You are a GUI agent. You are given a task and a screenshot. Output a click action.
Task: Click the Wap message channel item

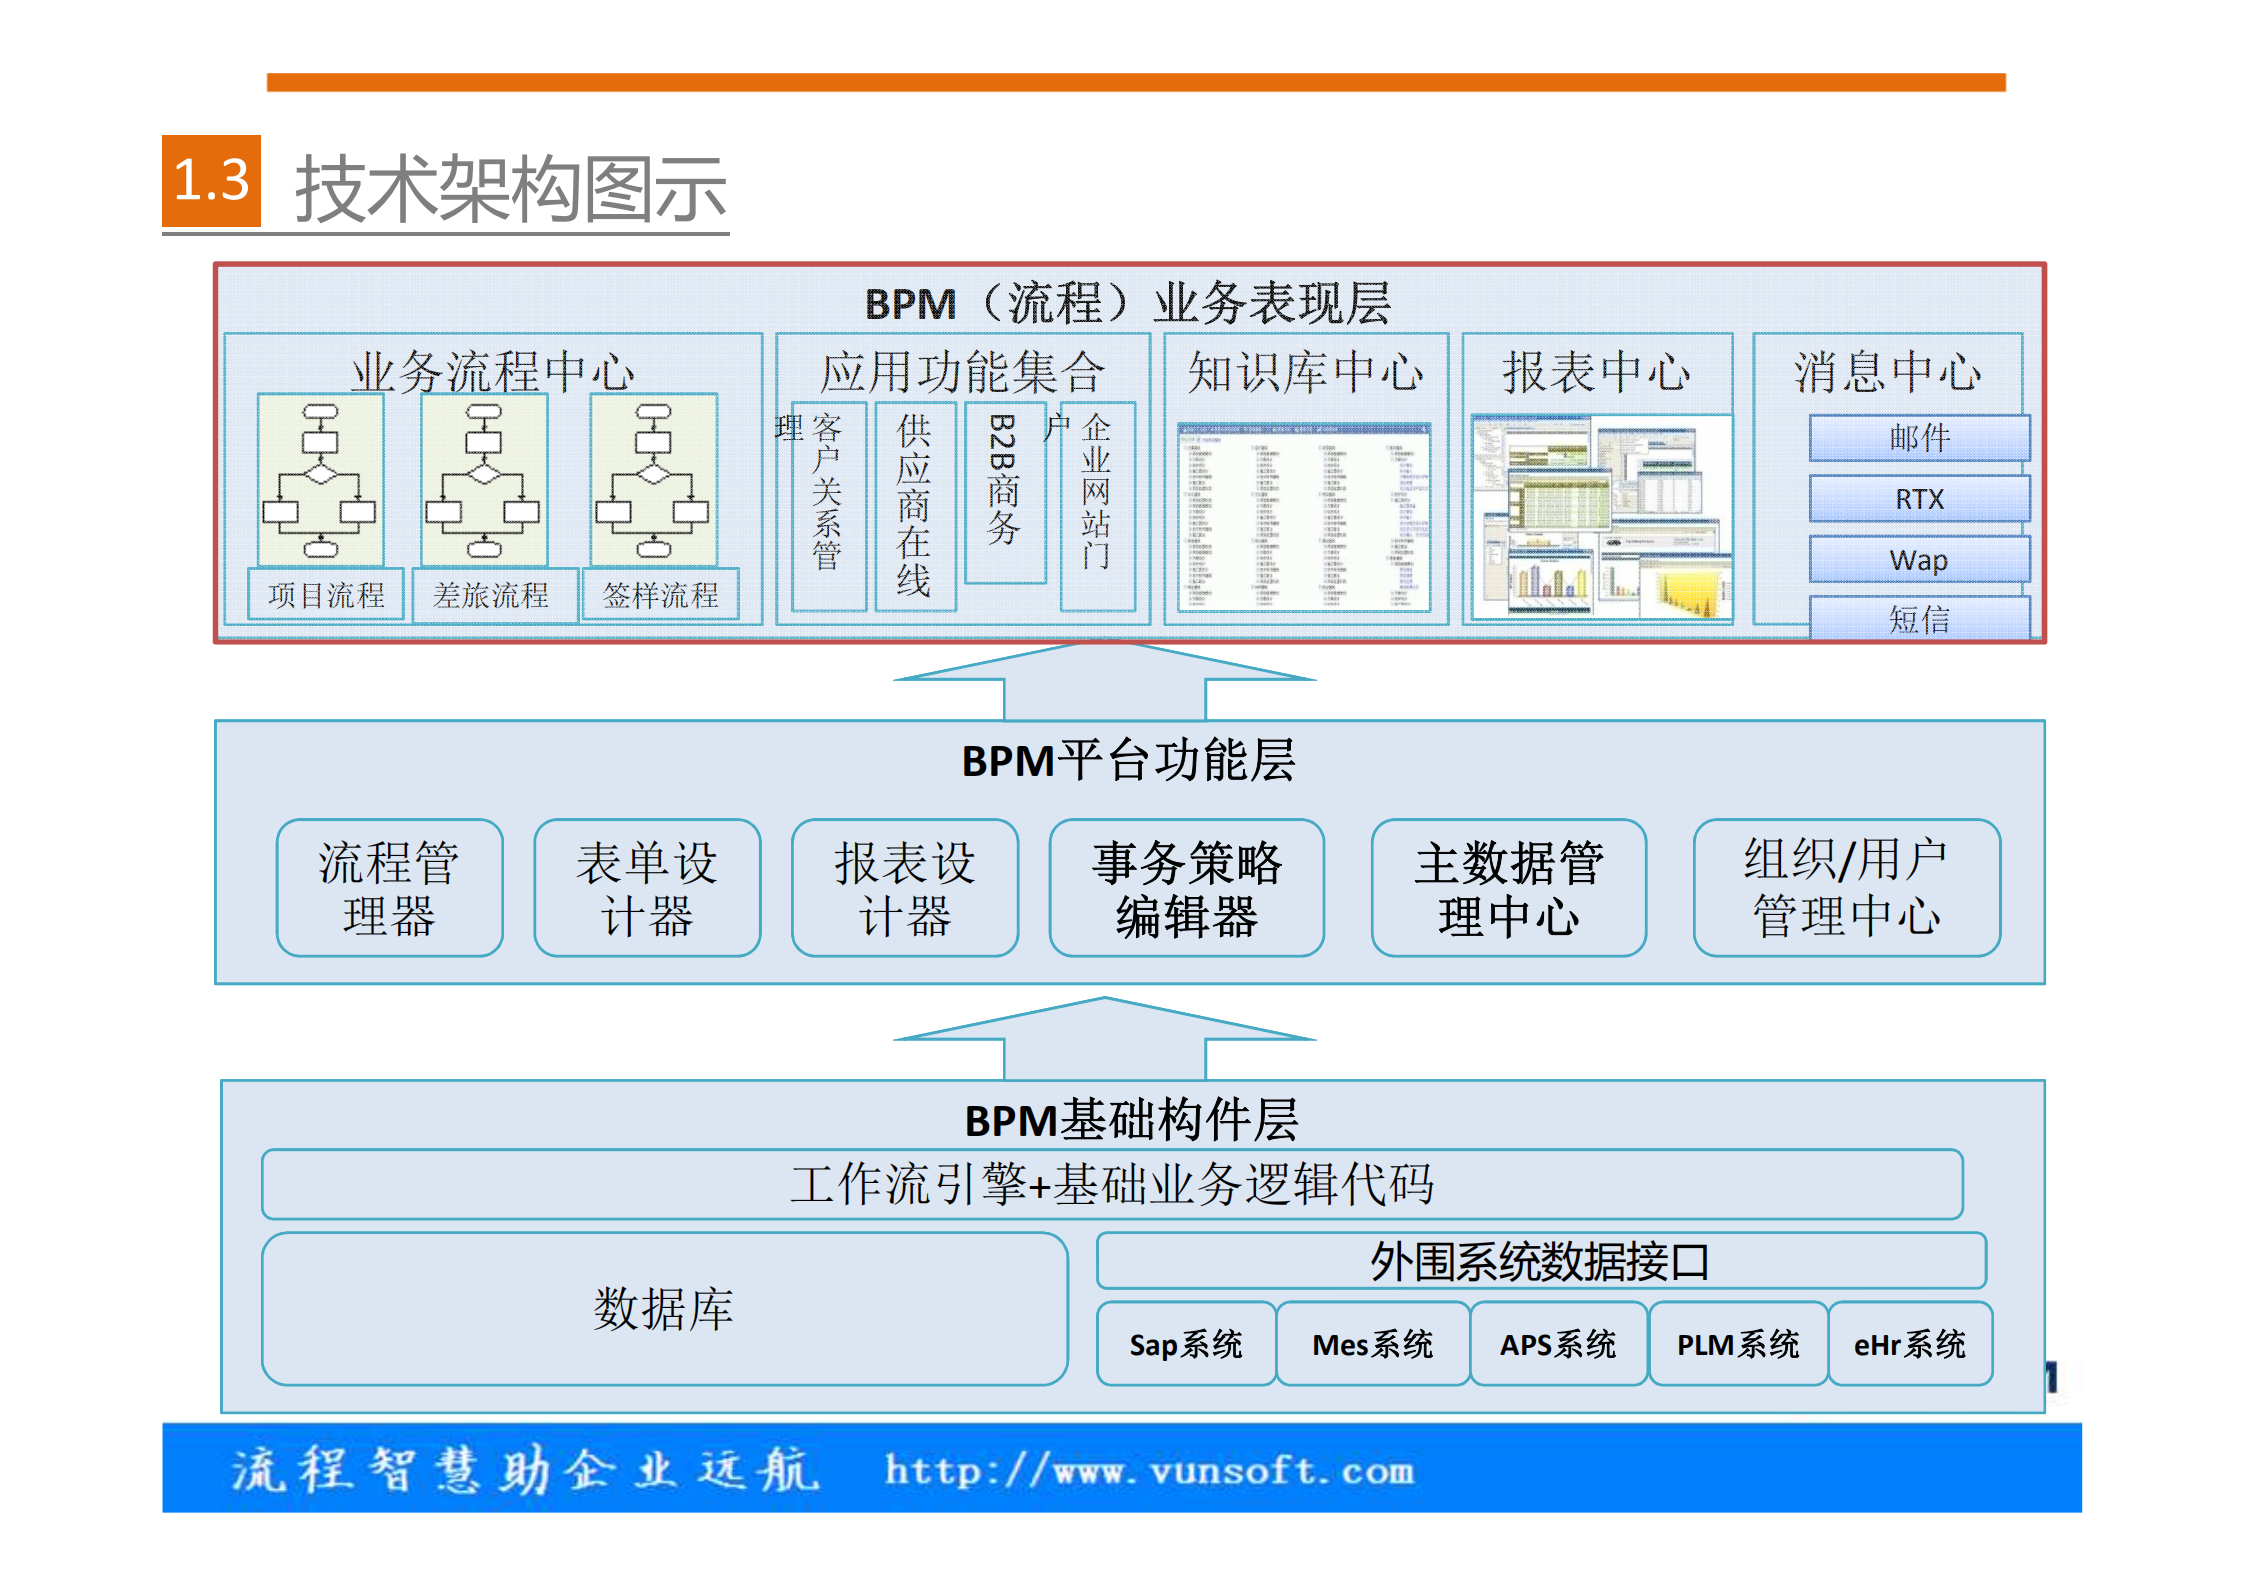click(1917, 560)
